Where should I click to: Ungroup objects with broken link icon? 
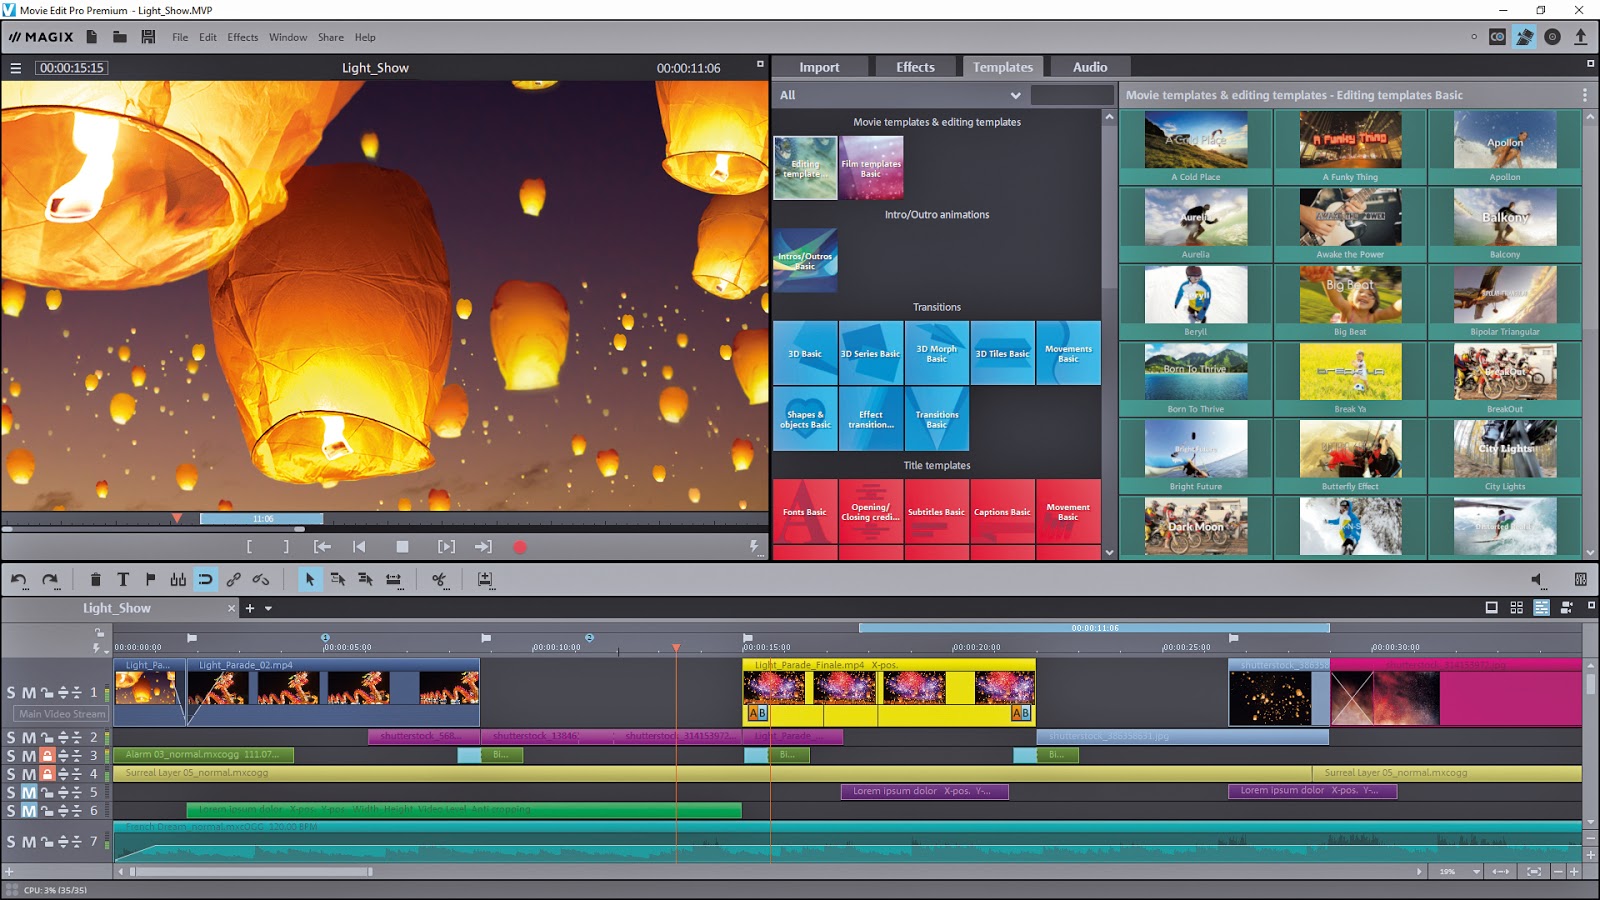click(261, 579)
